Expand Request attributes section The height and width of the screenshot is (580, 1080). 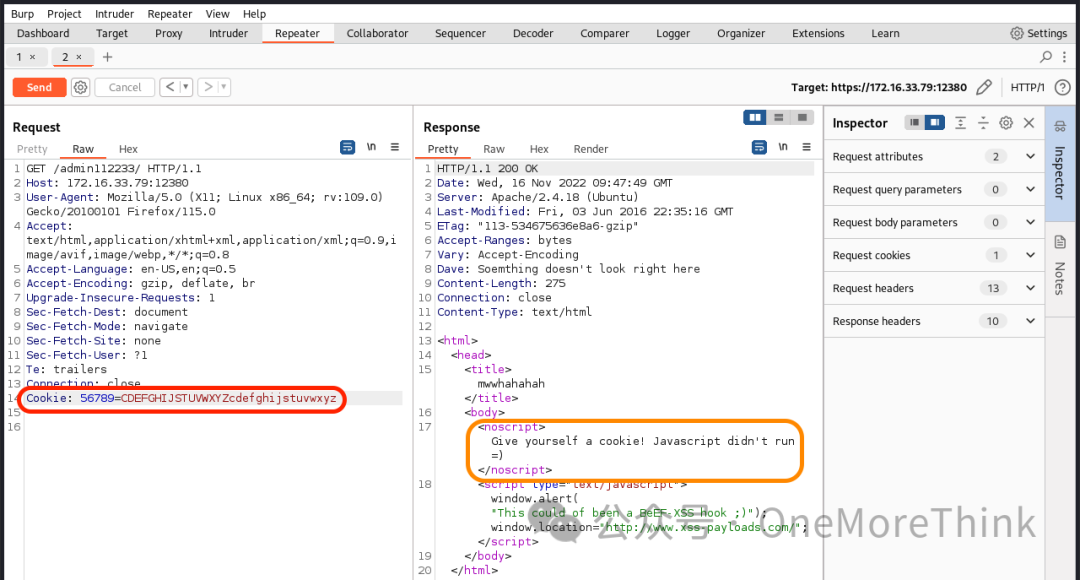pos(934,156)
